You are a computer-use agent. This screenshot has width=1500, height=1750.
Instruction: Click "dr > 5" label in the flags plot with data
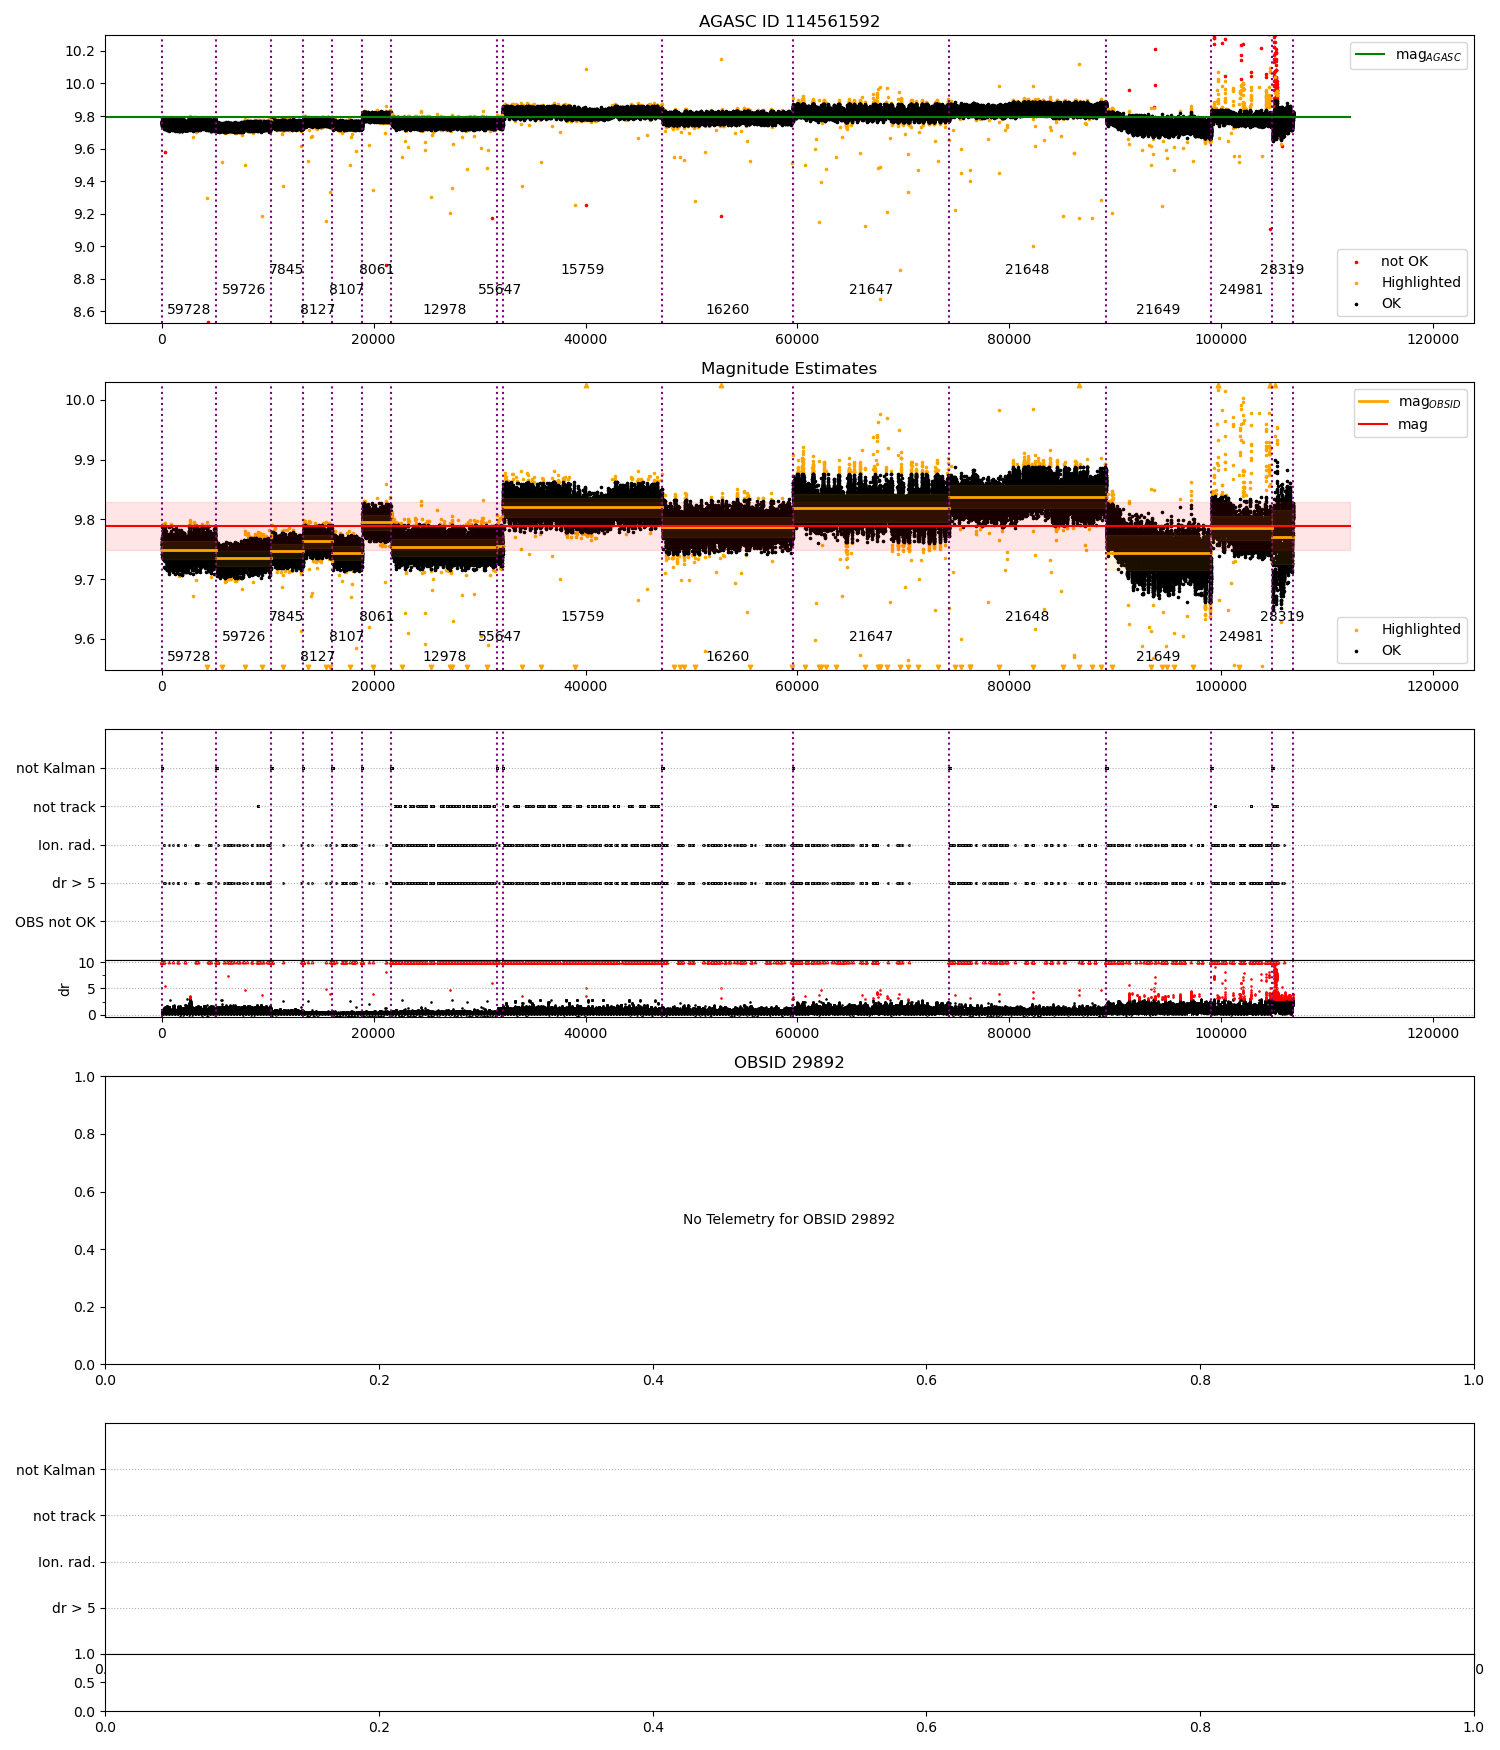(74, 884)
